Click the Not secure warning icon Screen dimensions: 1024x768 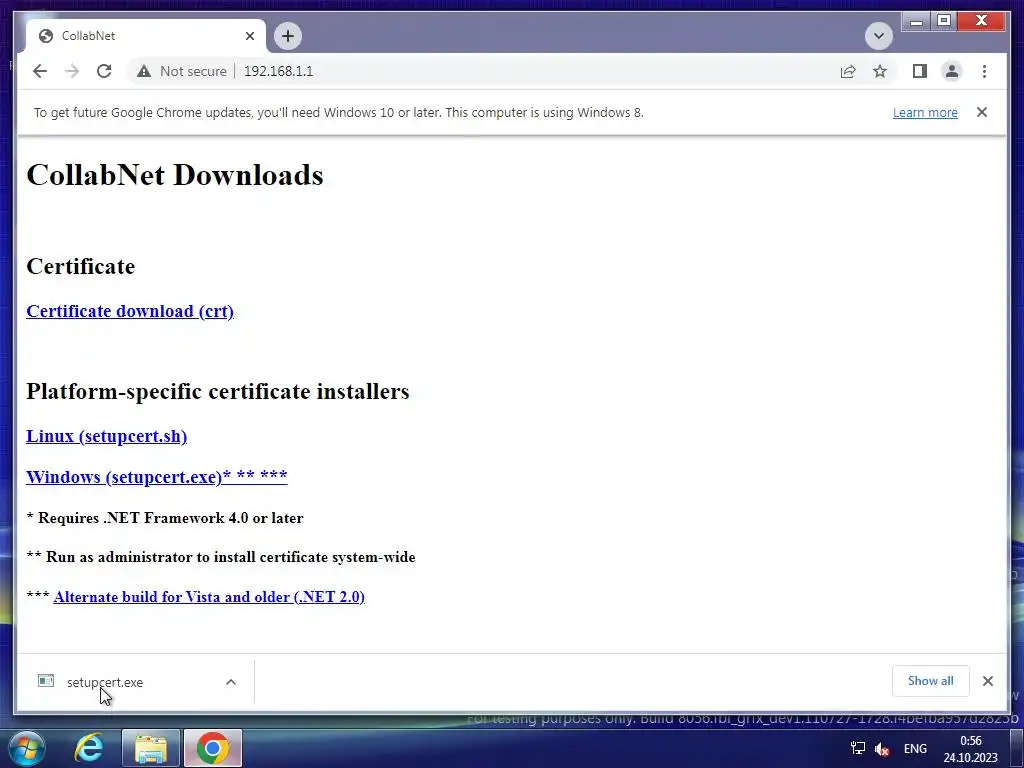click(x=144, y=71)
